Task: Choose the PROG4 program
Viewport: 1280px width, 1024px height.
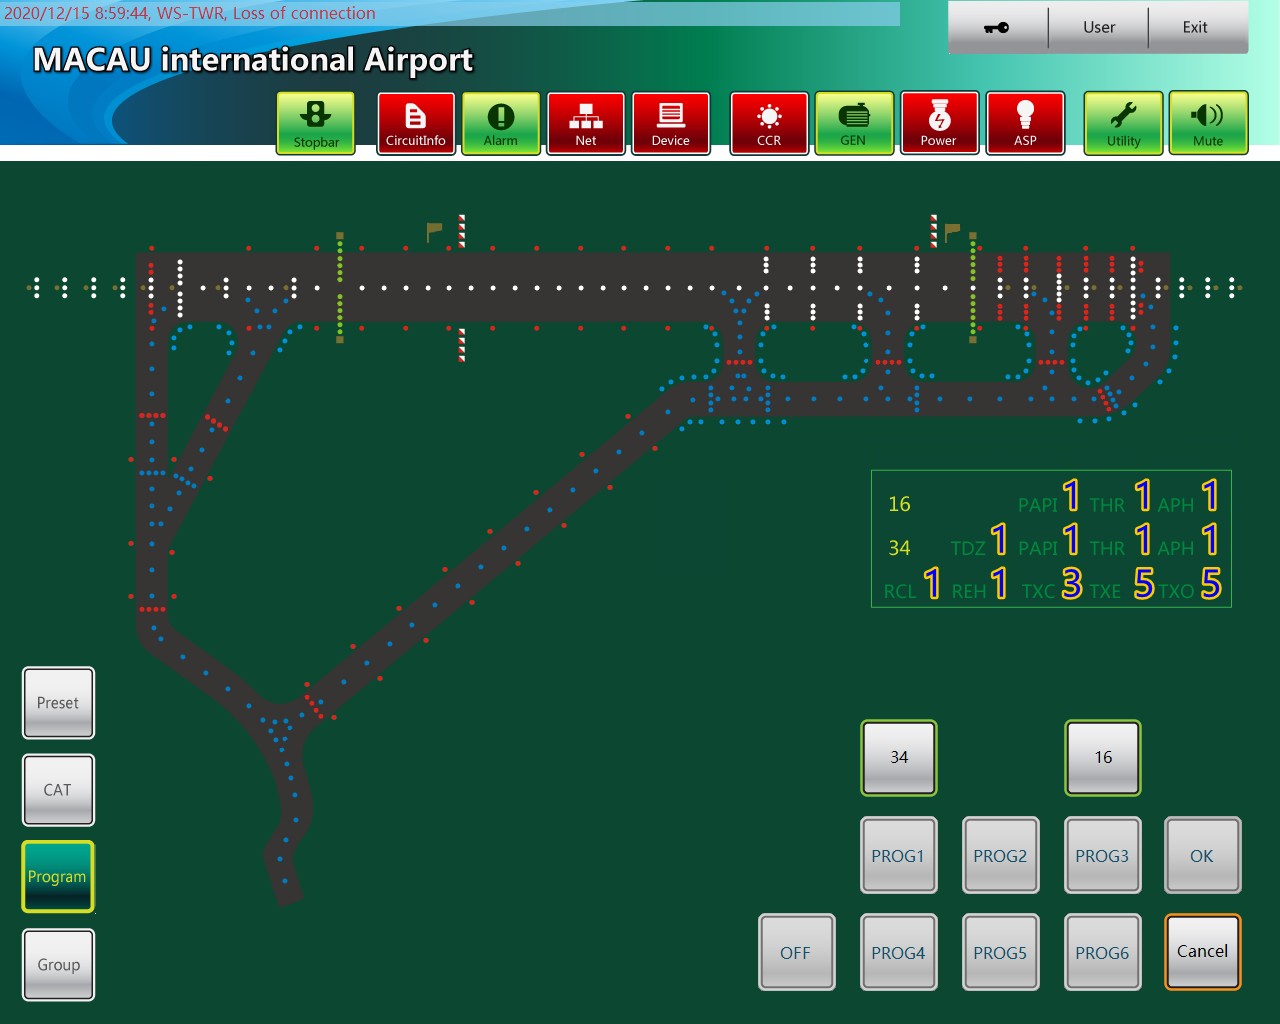Action: [x=899, y=953]
